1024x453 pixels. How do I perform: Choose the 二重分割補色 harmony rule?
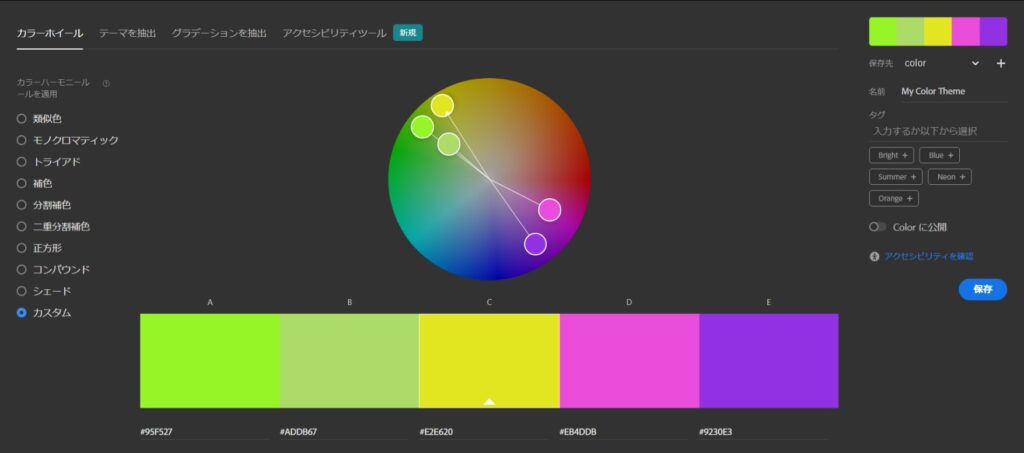[53, 226]
